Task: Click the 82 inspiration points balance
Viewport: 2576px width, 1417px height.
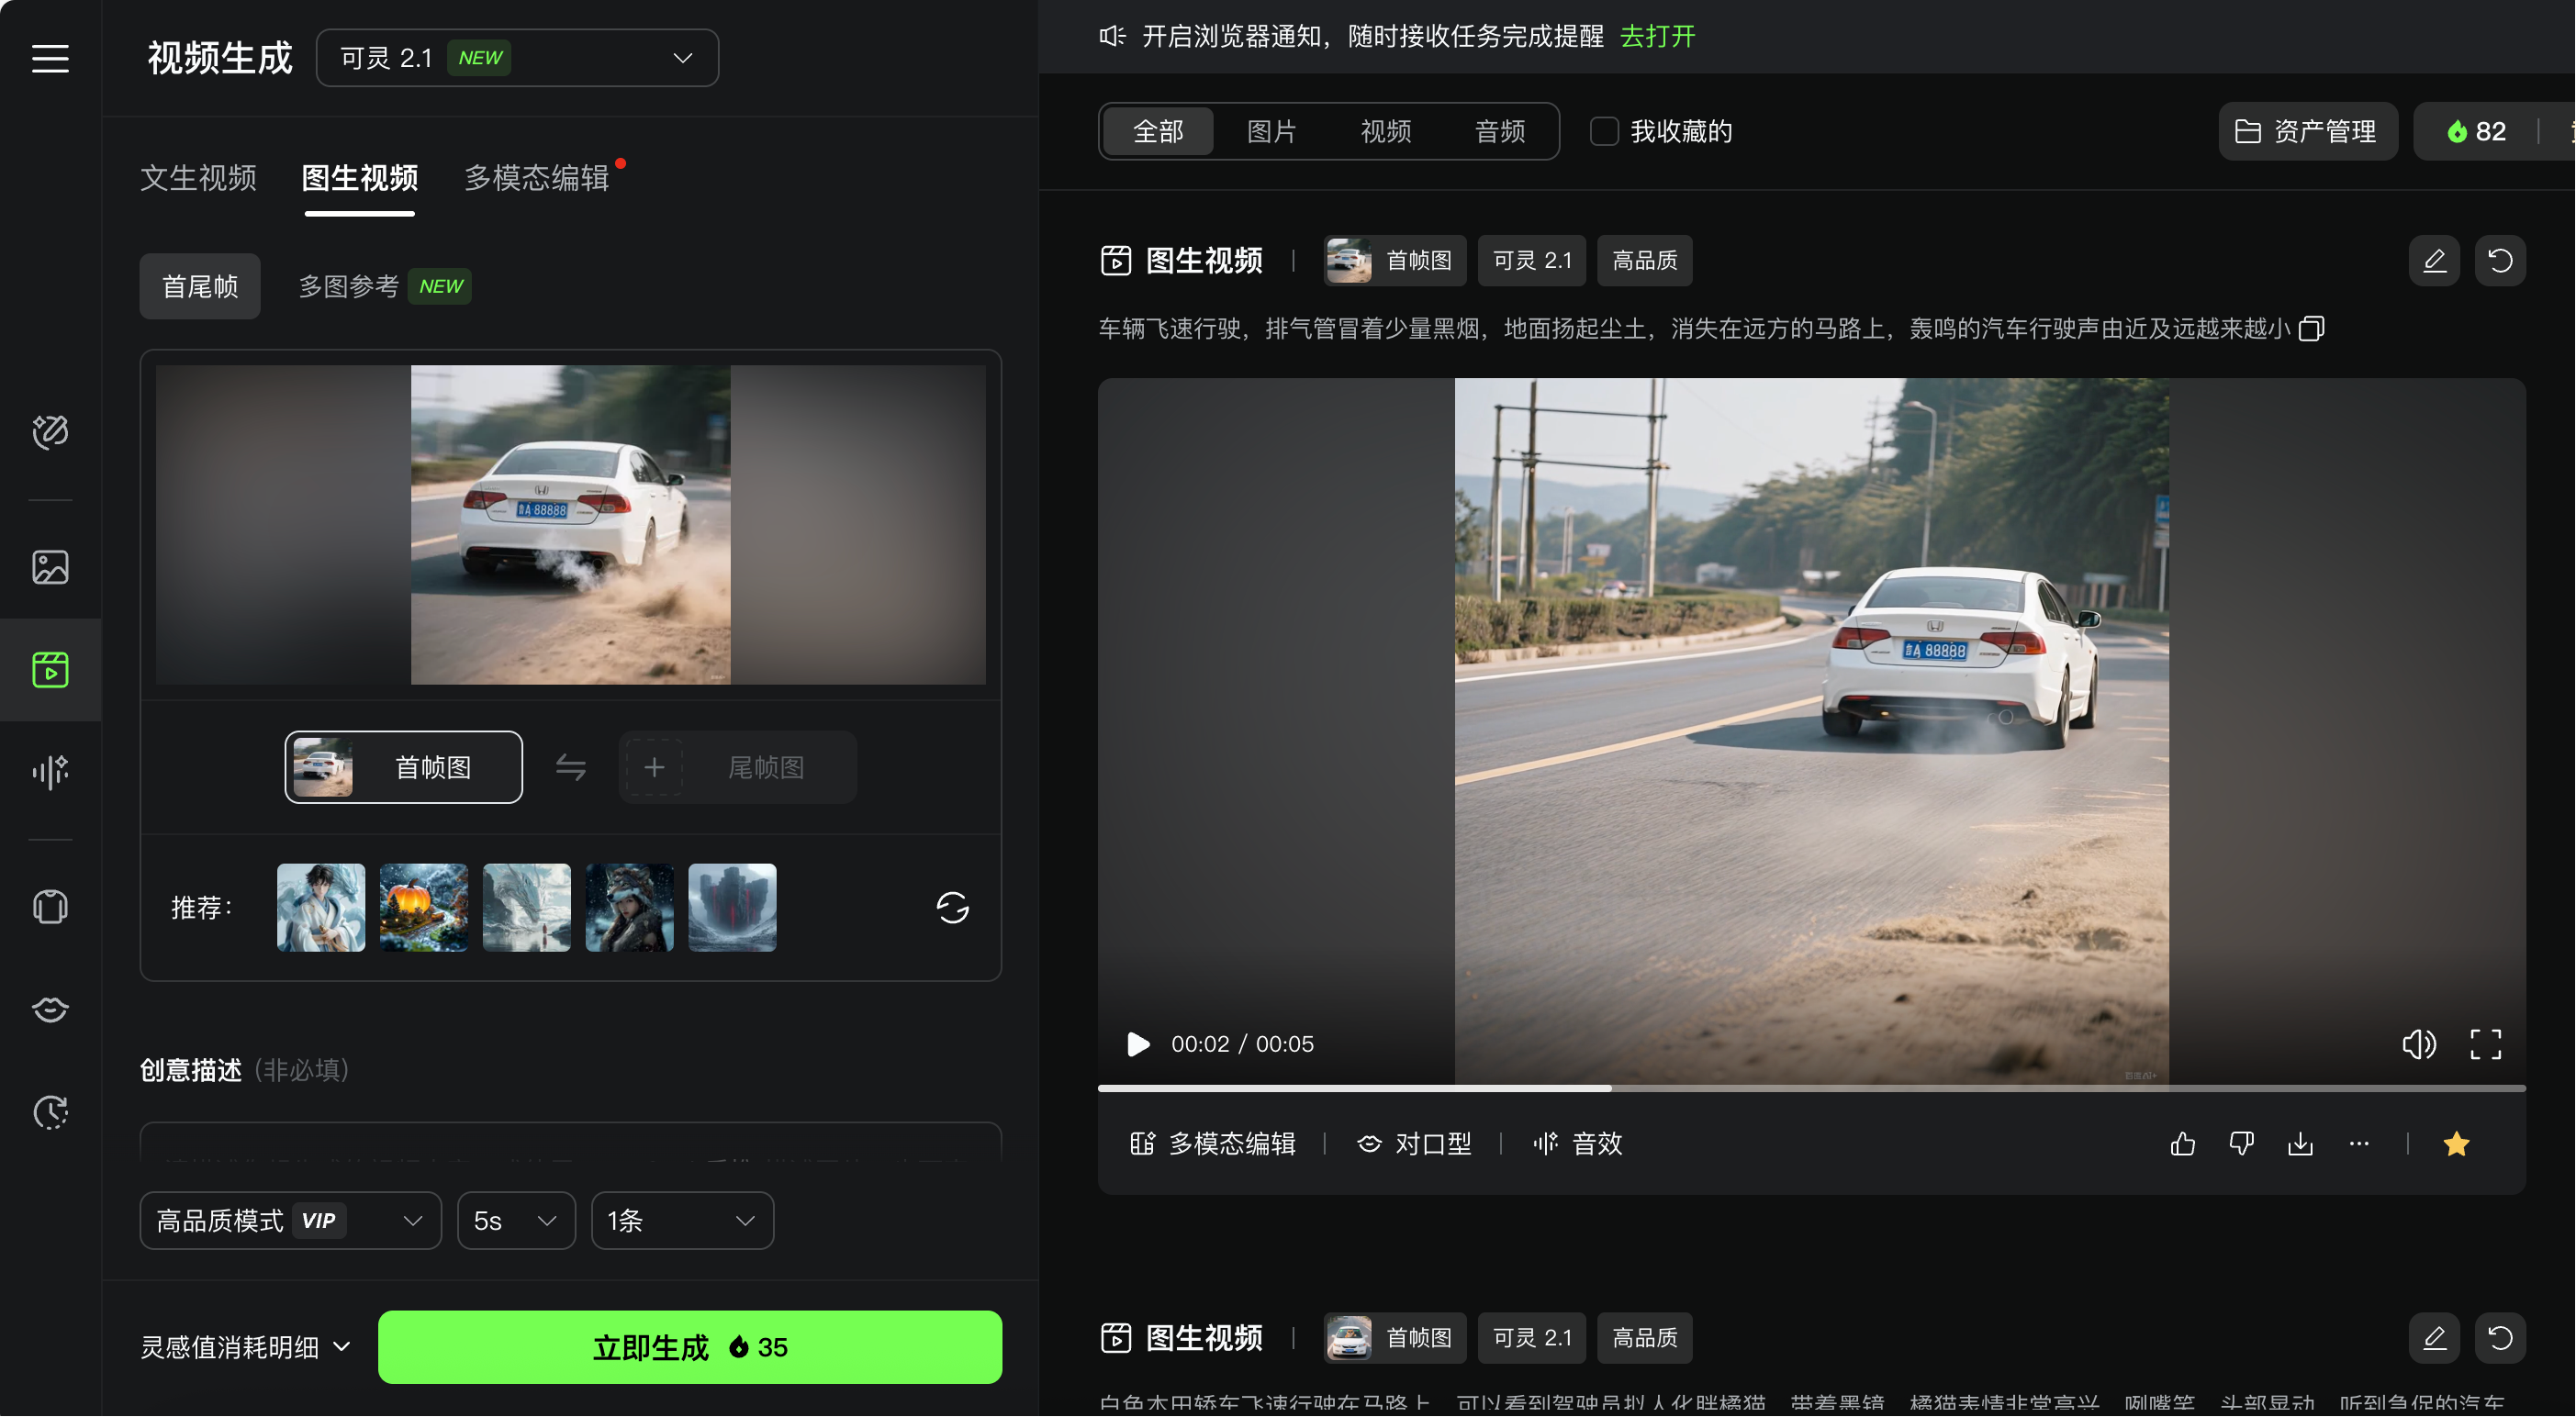Action: (2476, 131)
